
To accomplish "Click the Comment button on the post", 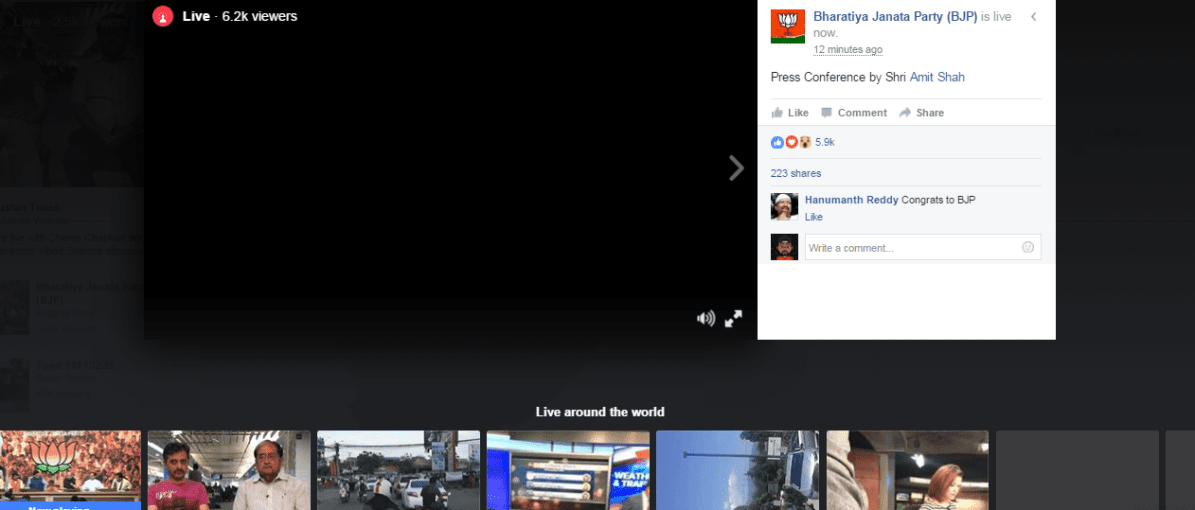I will point(854,113).
